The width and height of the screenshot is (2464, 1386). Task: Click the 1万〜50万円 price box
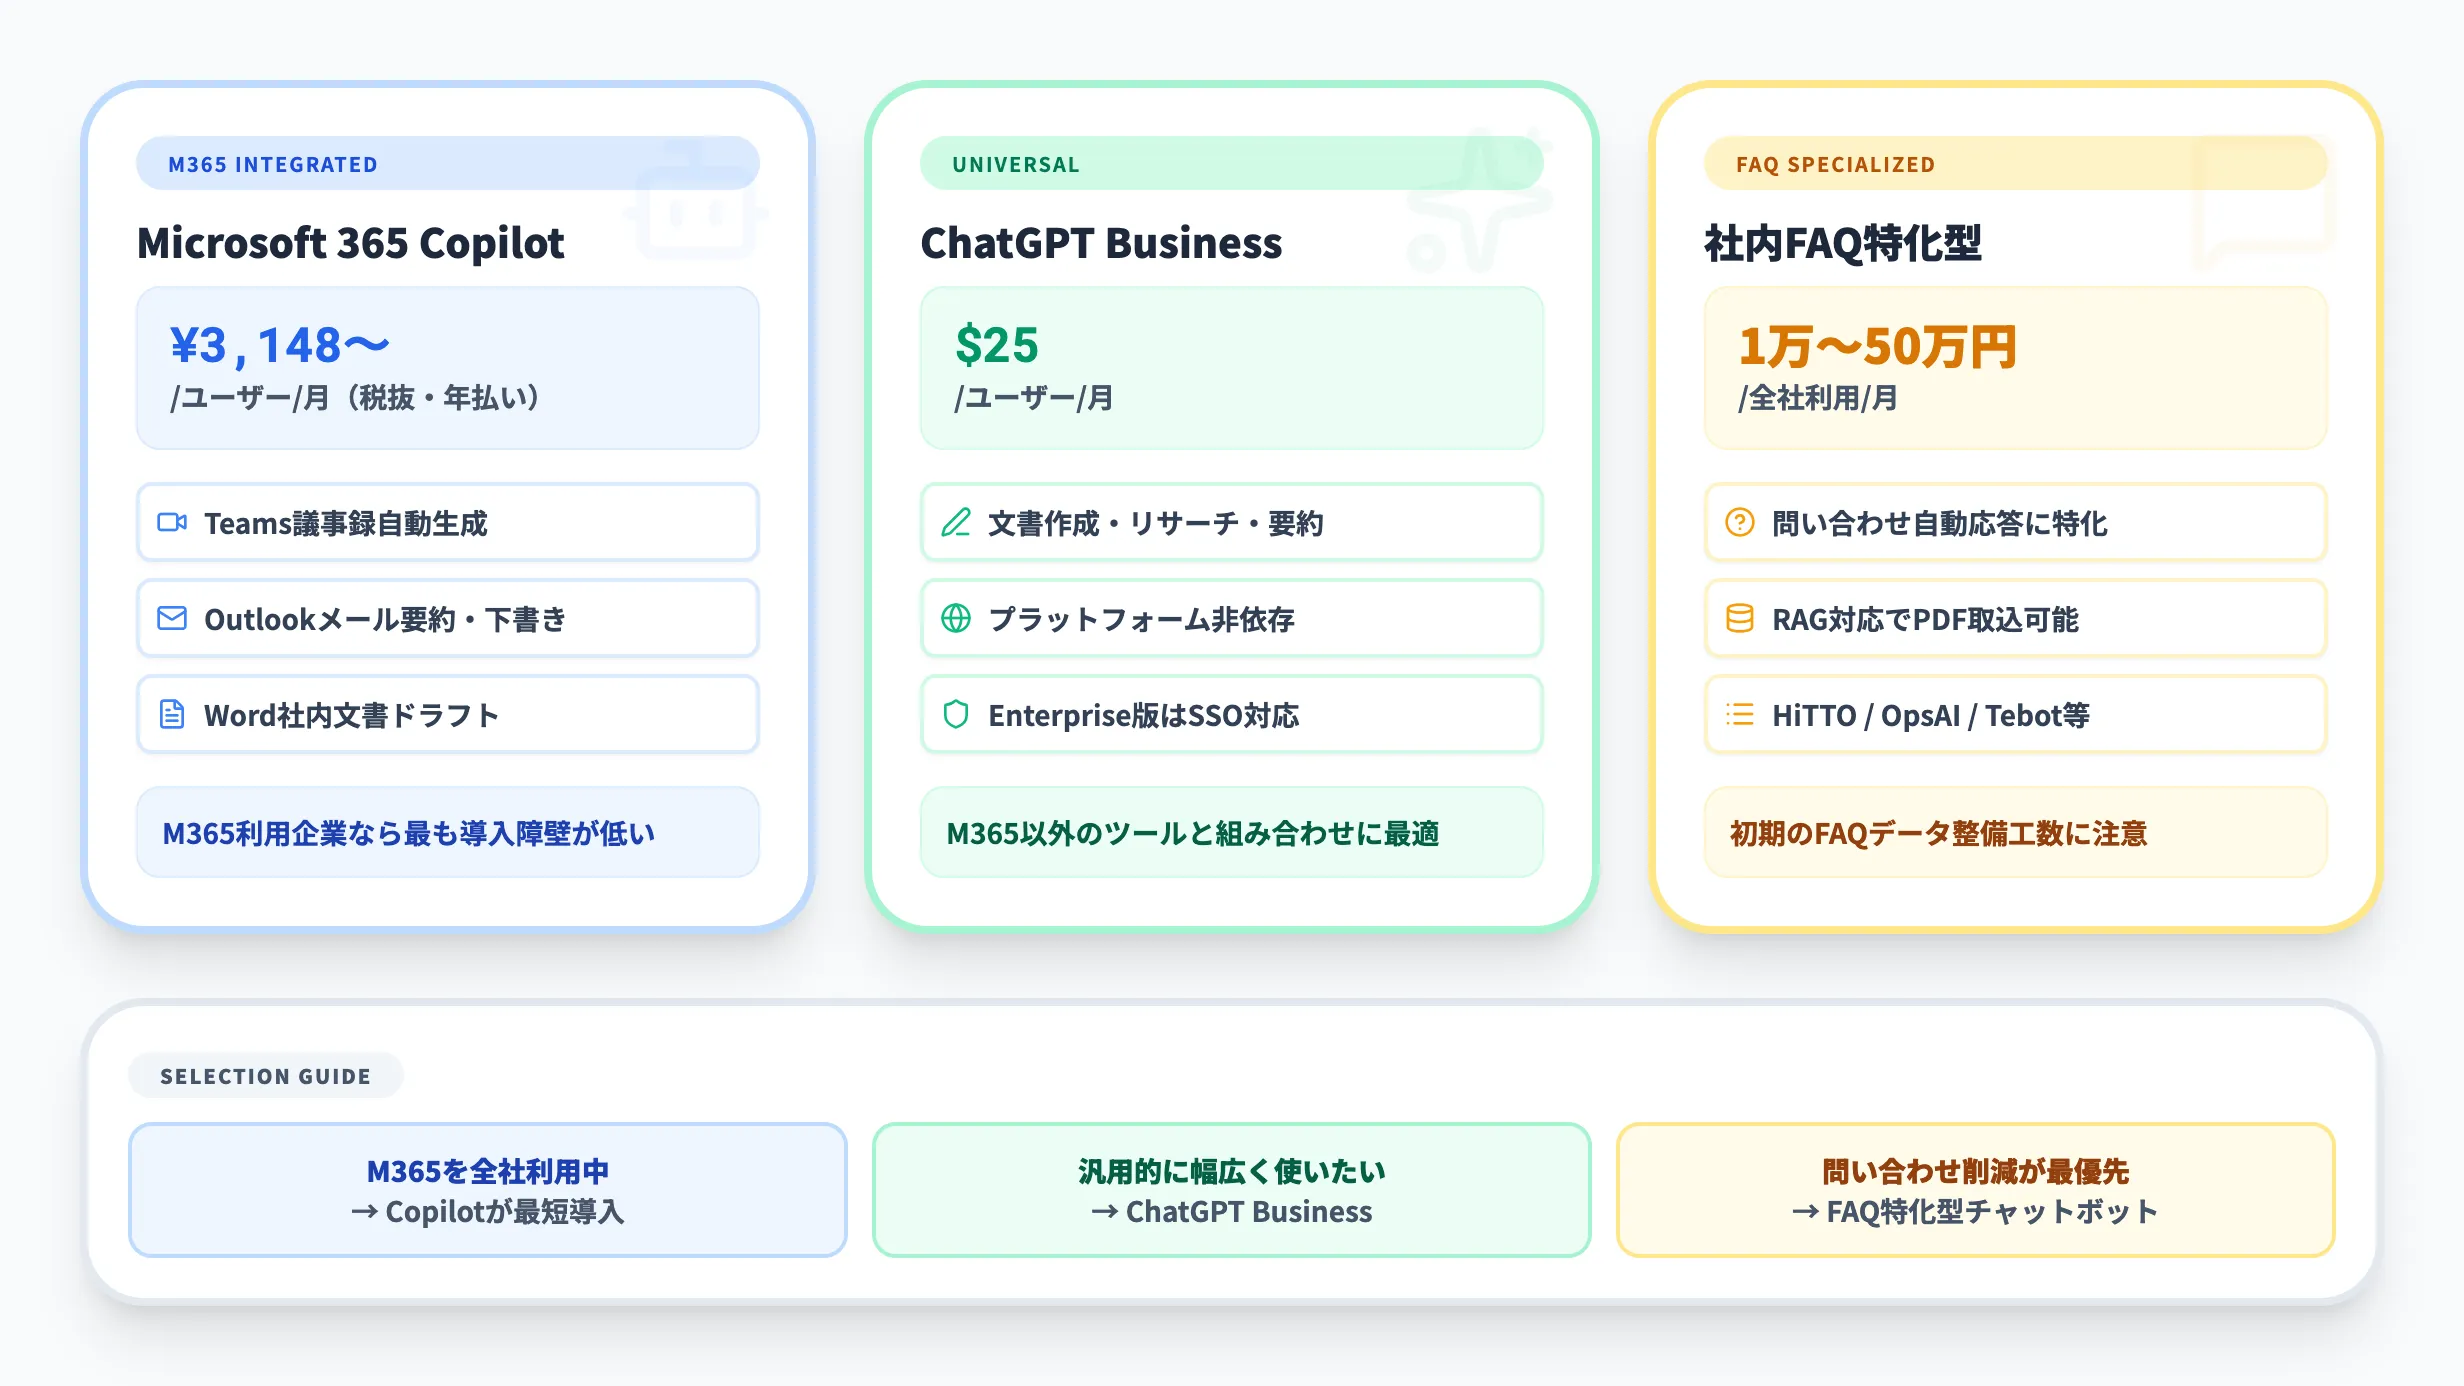2015,368
